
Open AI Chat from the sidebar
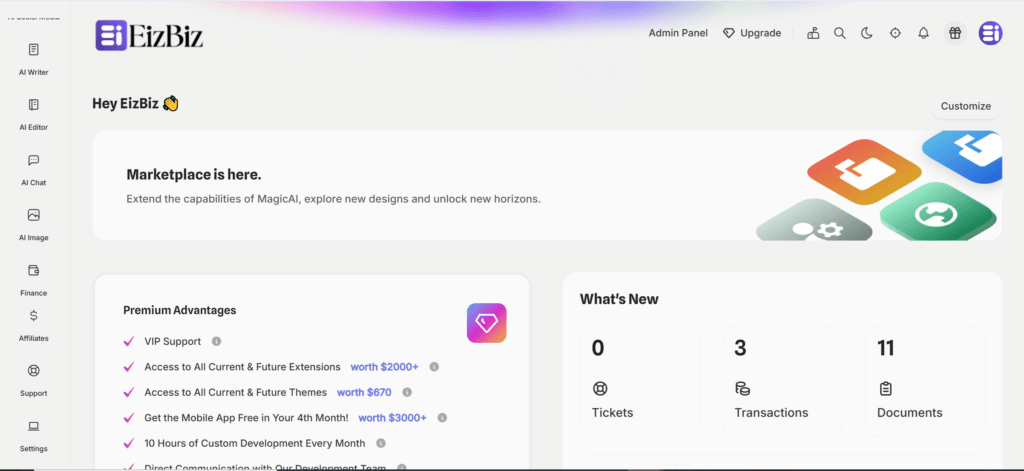tap(34, 161)
